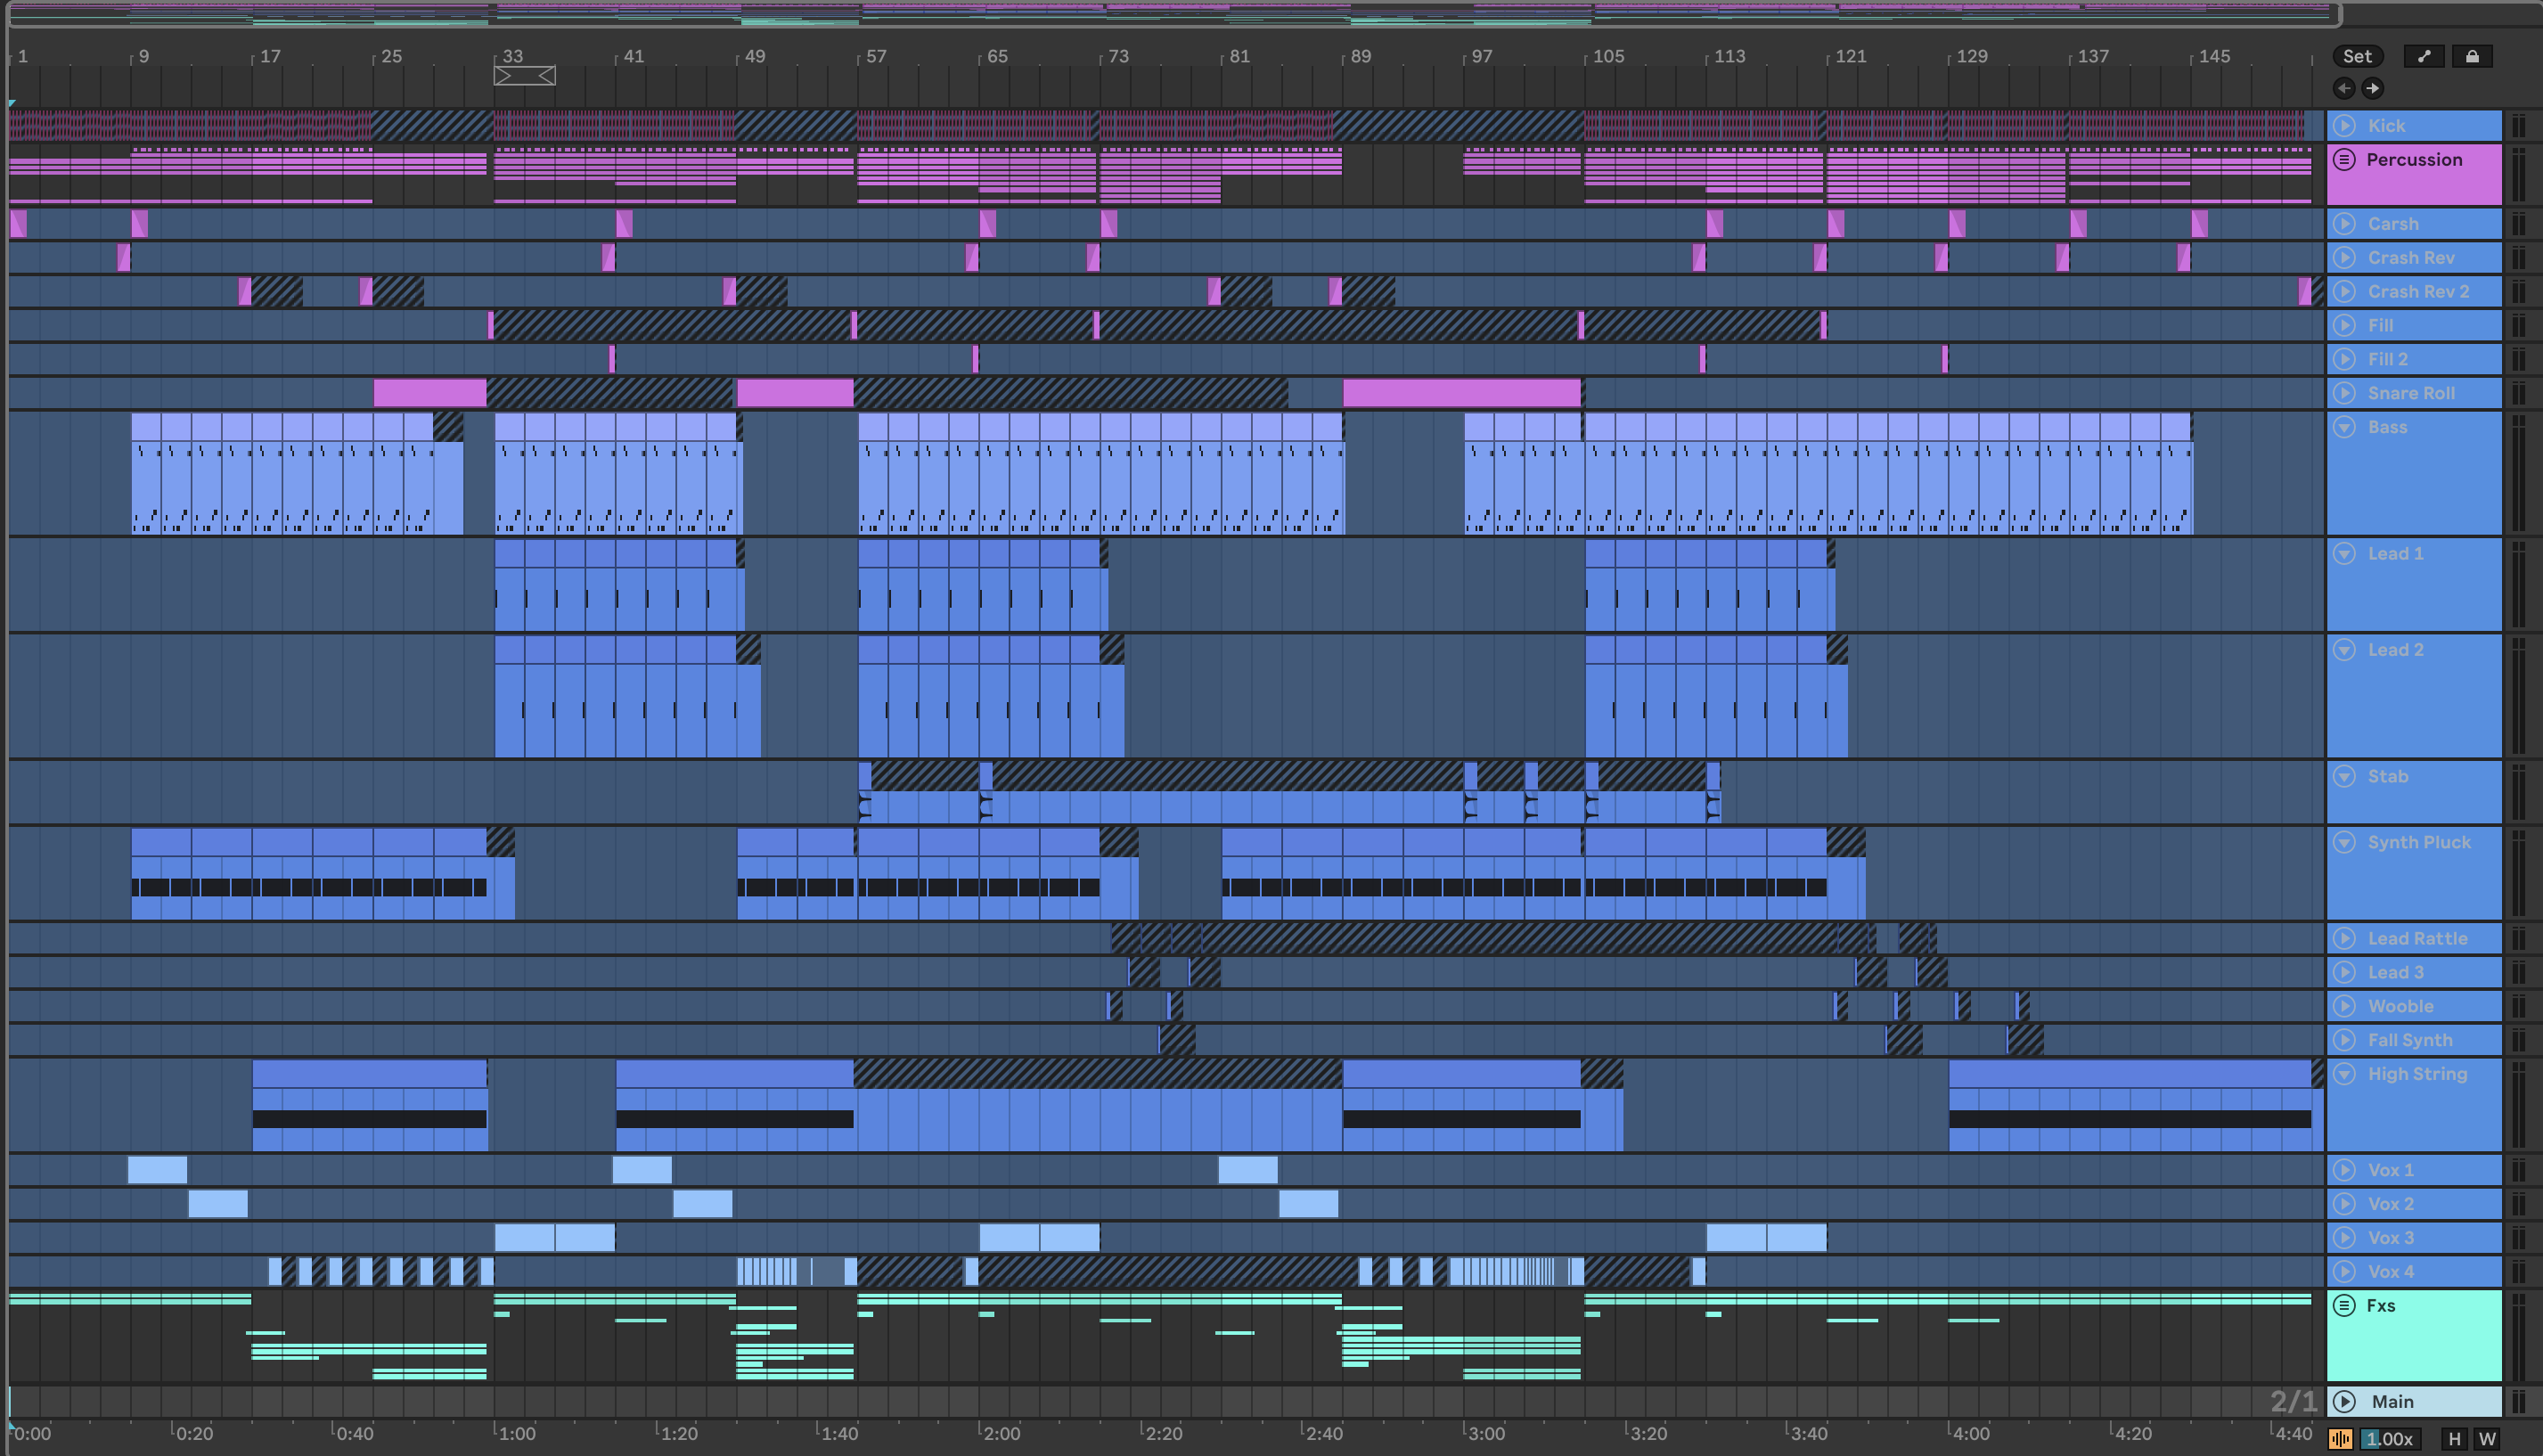Toggle optimize arrangement height H button
This screenshot has width=2543, height=1456.
(x=2454, y=1439)
